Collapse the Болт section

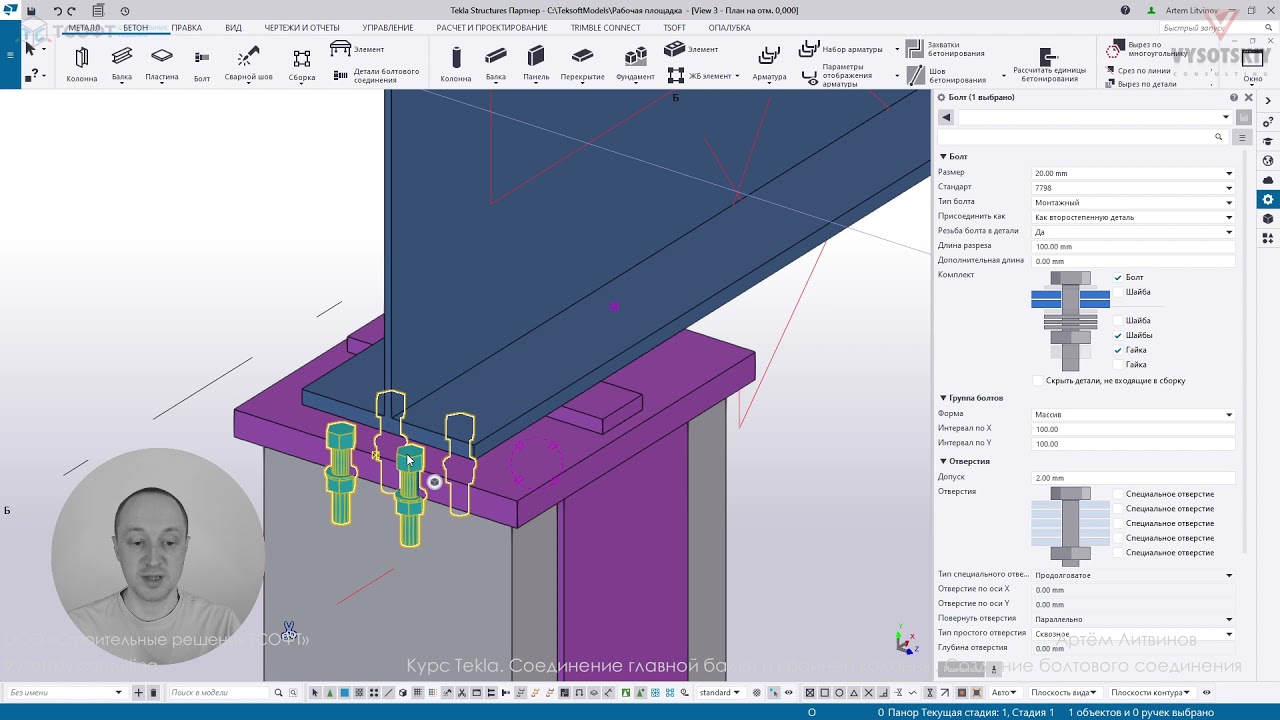click(x=943, y=157)
